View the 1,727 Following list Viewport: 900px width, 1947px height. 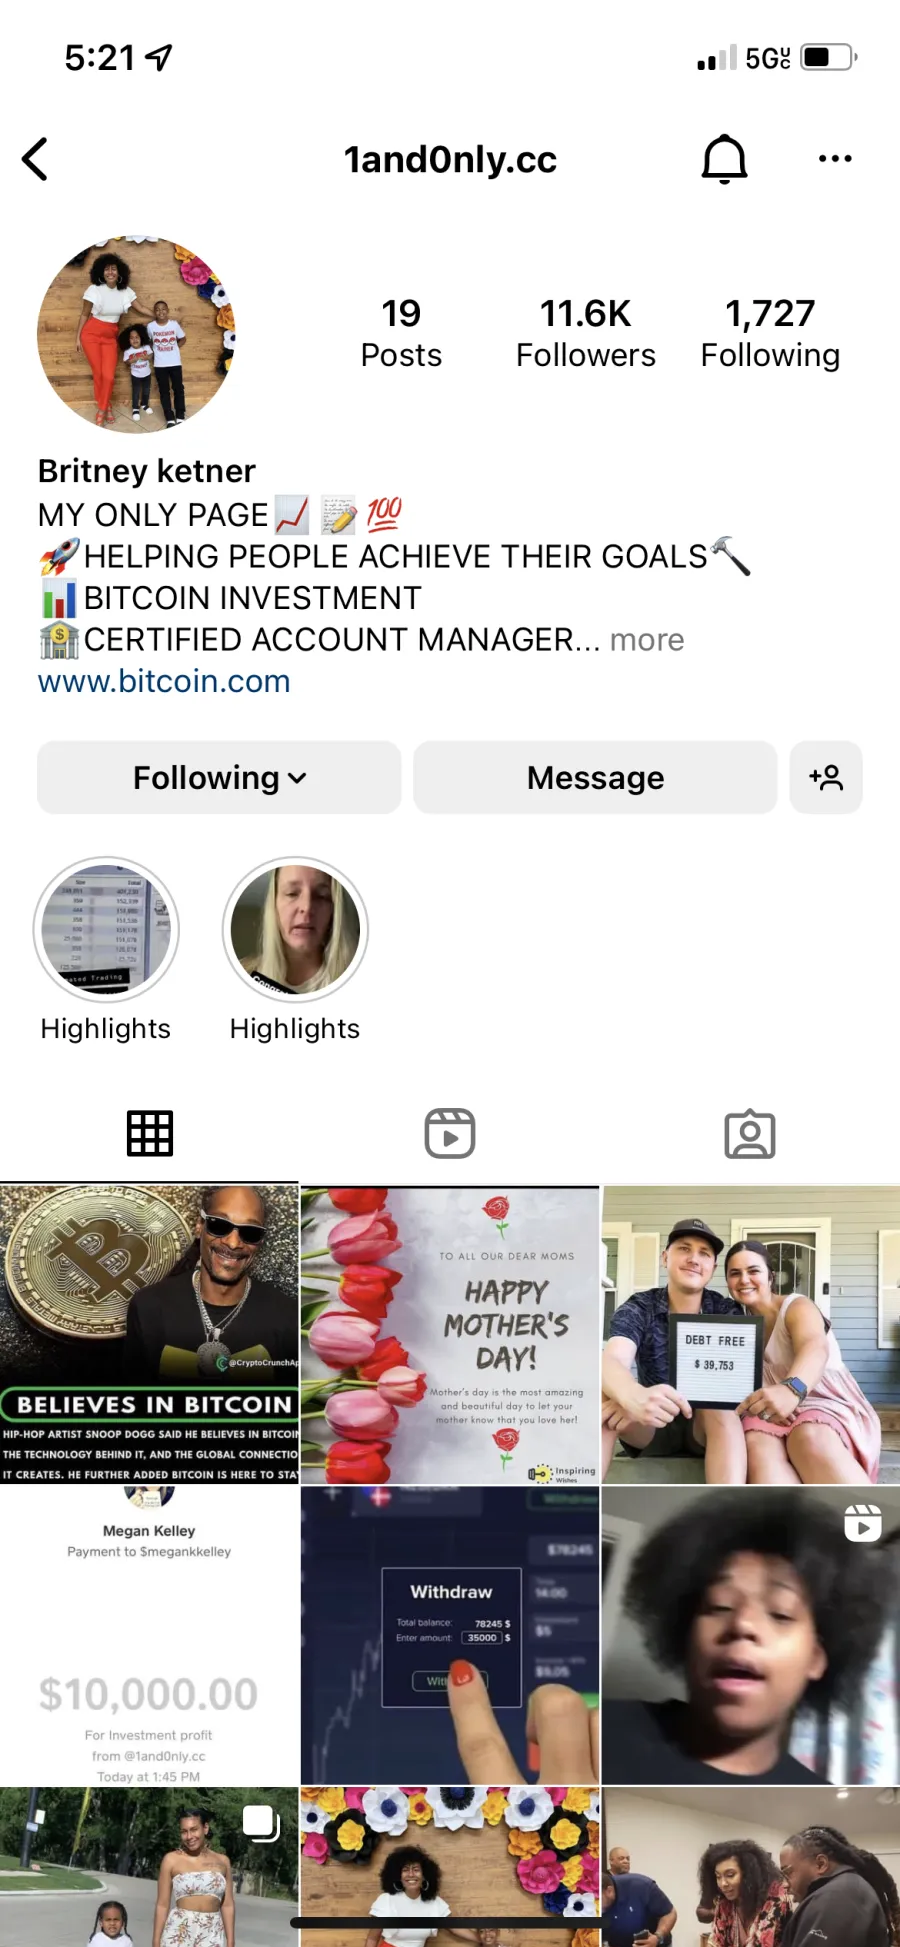(770, 334)
